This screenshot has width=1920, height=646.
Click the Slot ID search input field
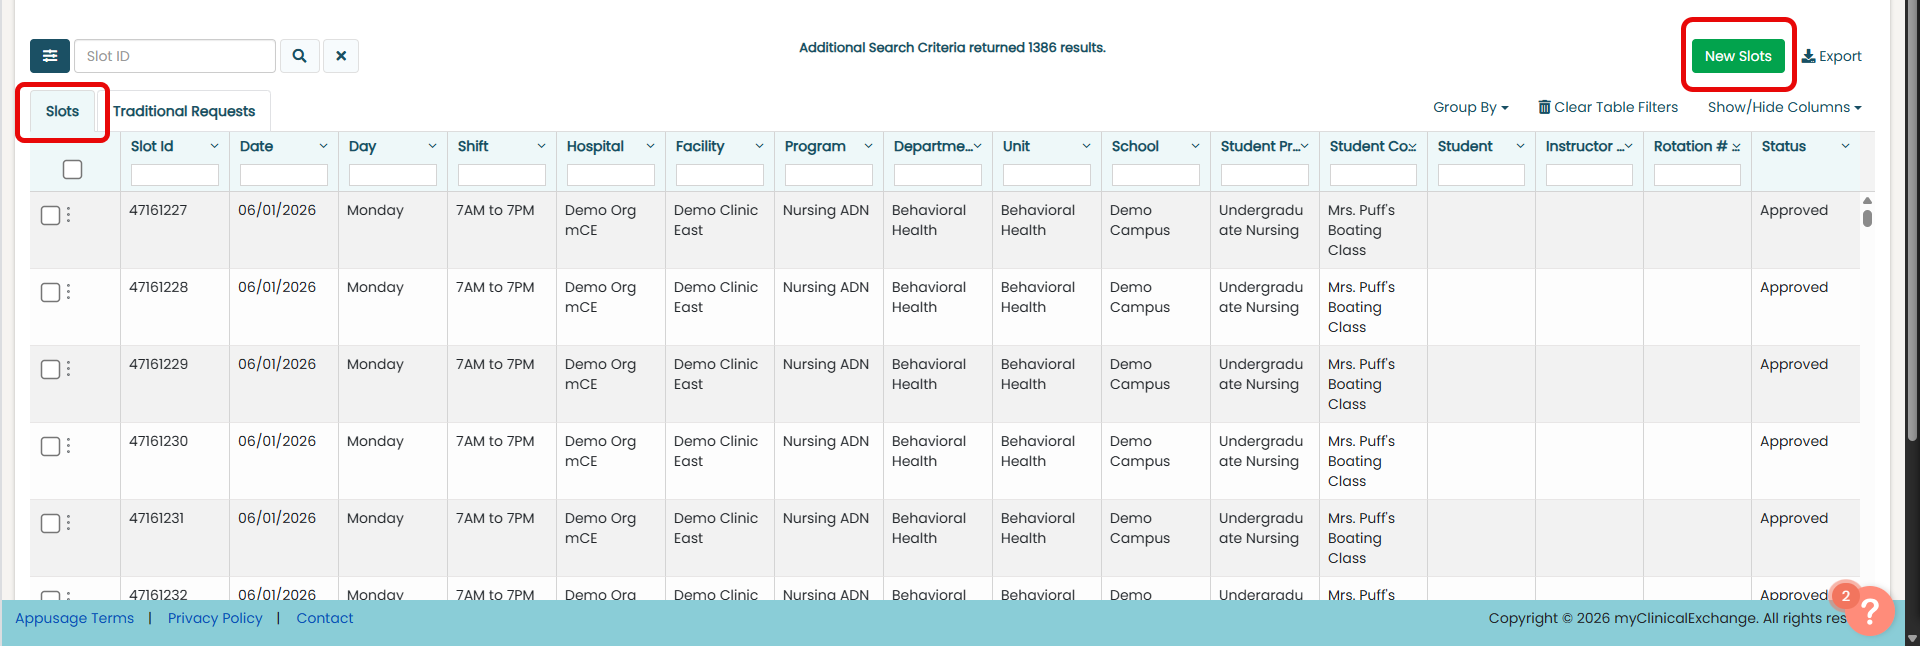click(175, 56)
